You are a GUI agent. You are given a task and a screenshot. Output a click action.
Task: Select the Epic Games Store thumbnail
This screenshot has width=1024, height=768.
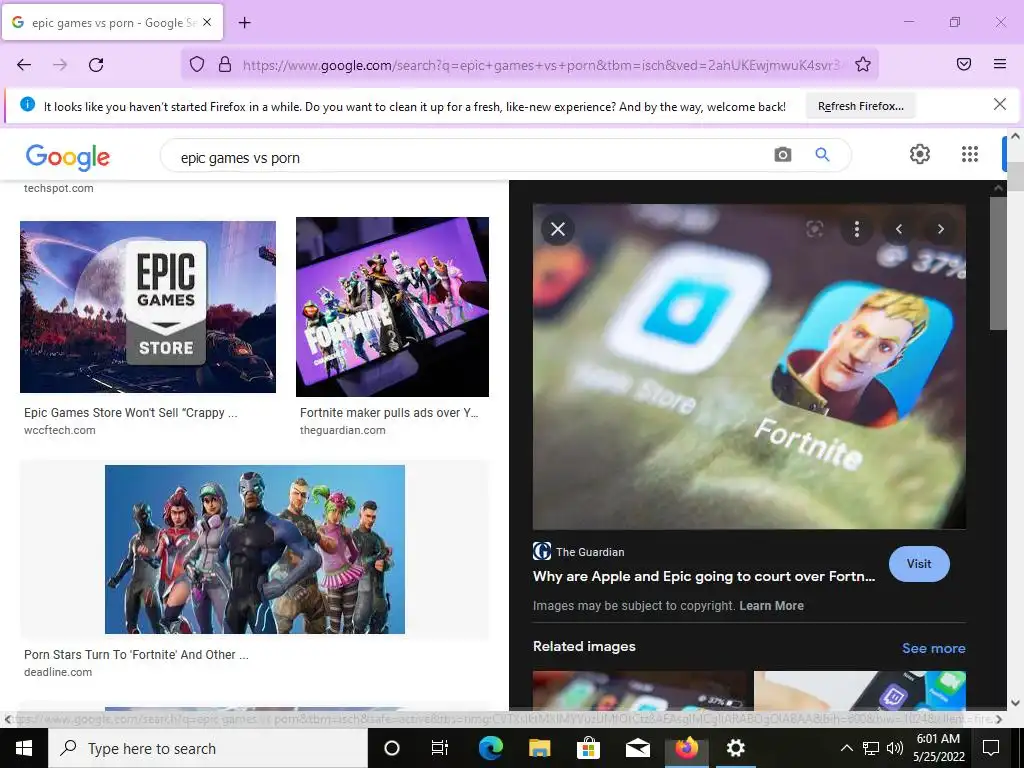point(148,307)
